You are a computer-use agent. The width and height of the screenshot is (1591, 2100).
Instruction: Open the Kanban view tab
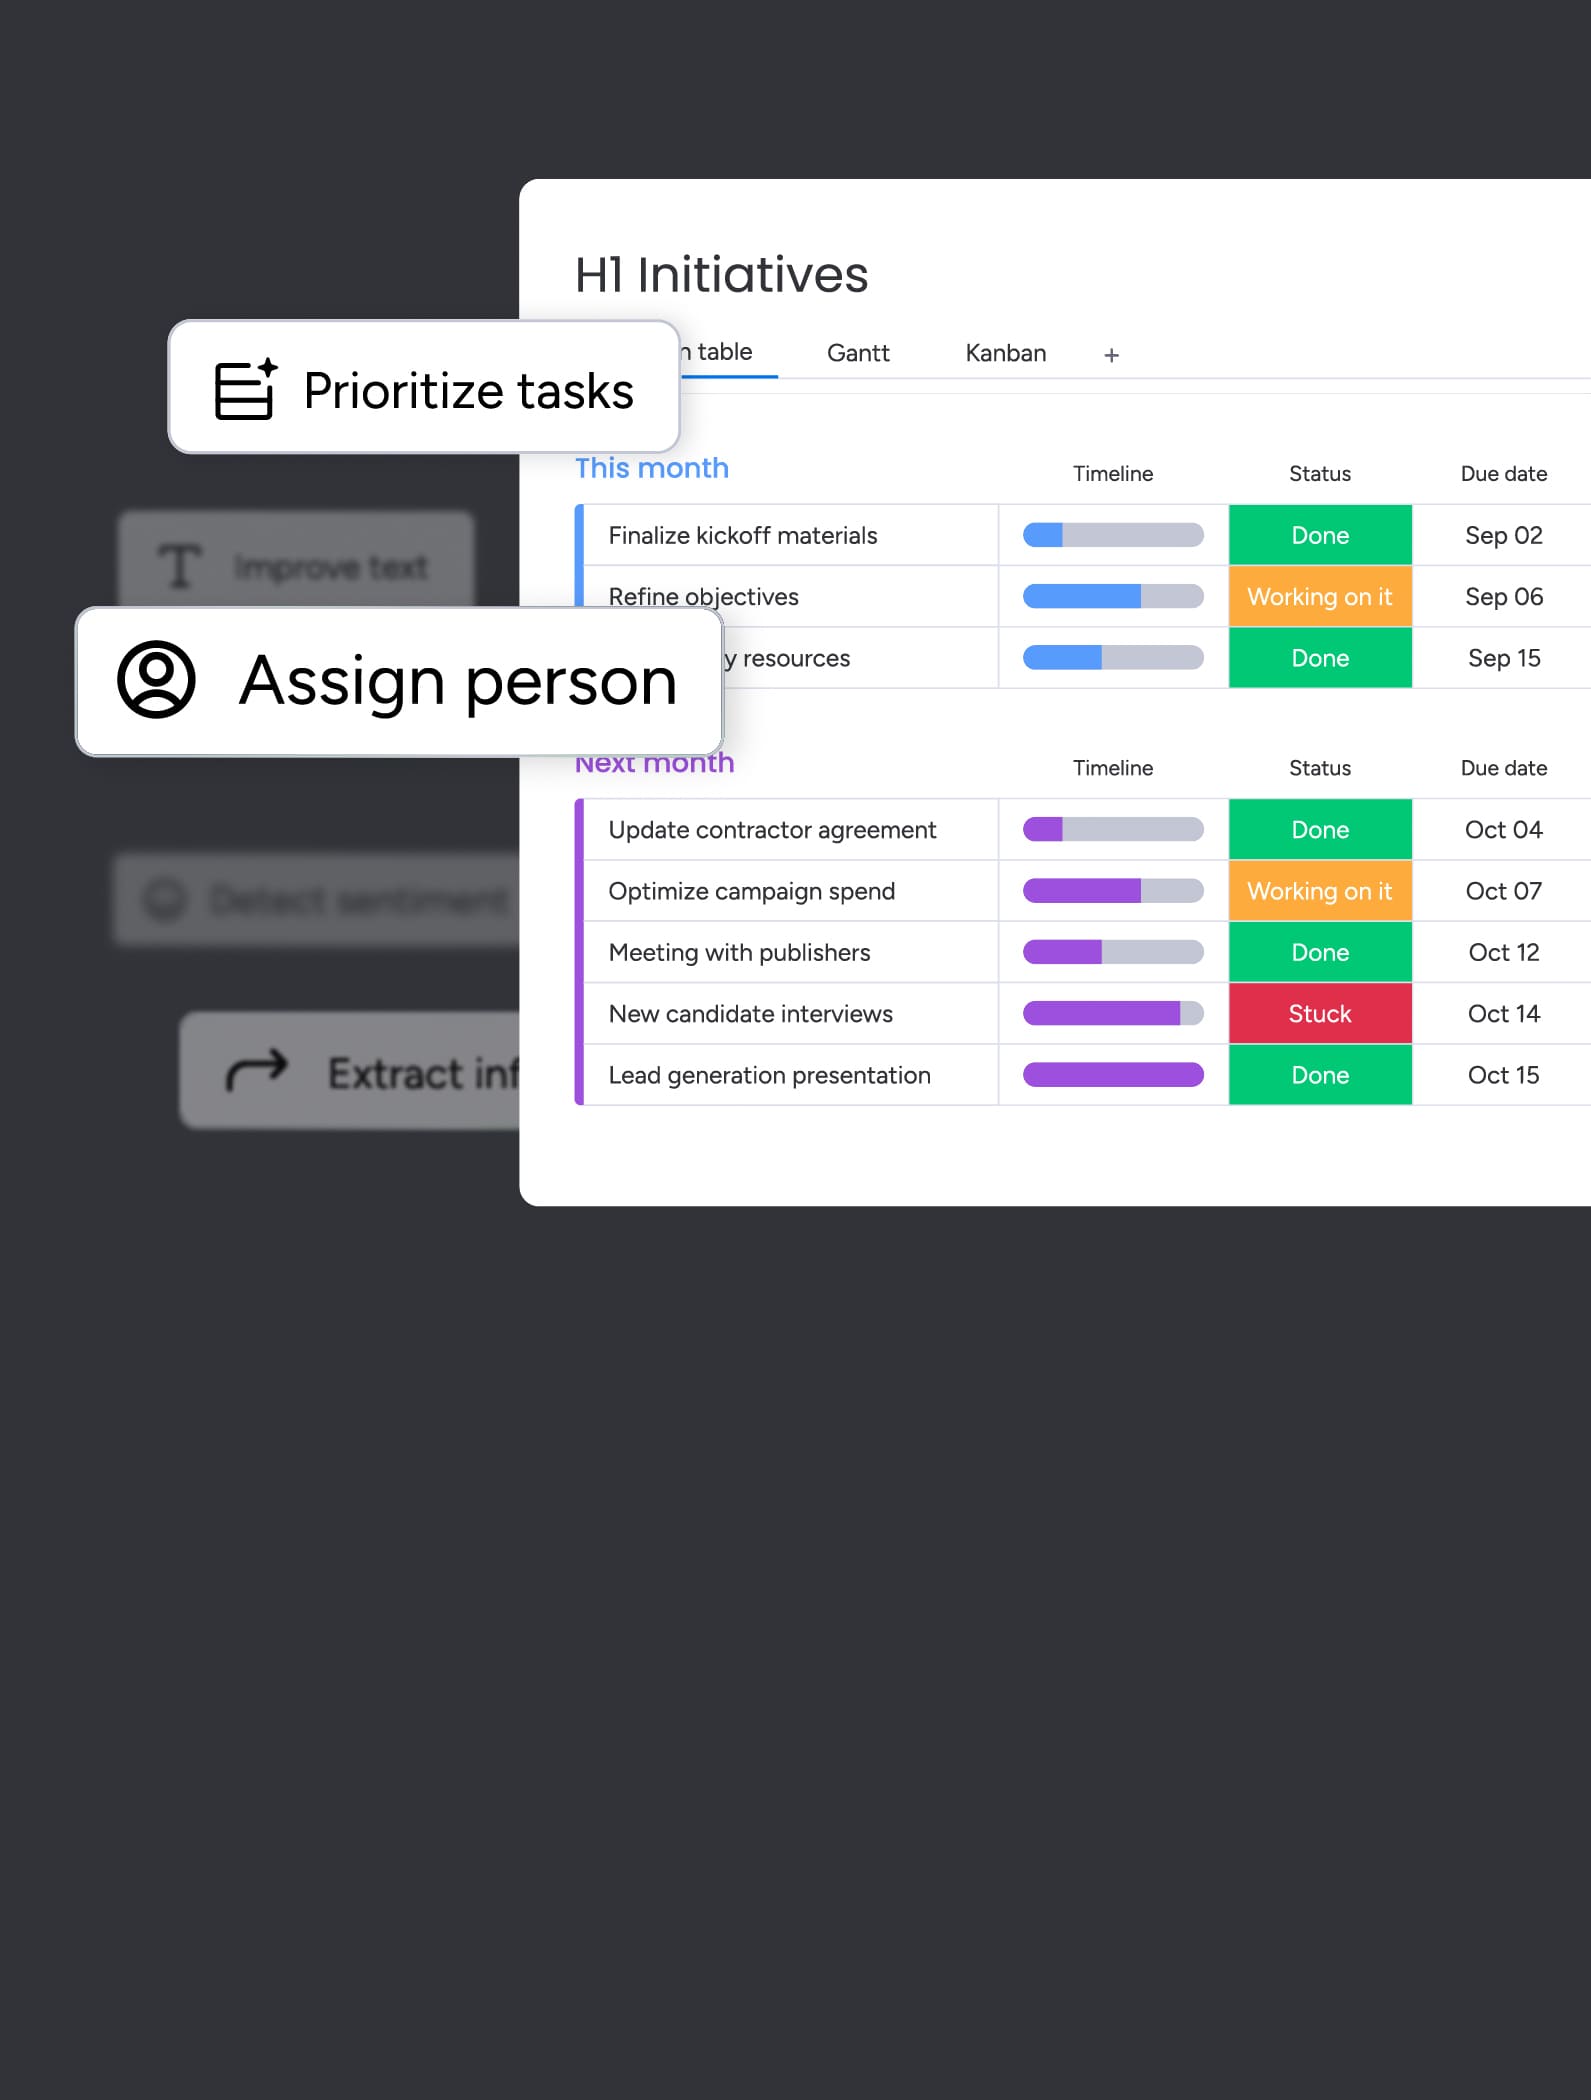(1005, 353)
